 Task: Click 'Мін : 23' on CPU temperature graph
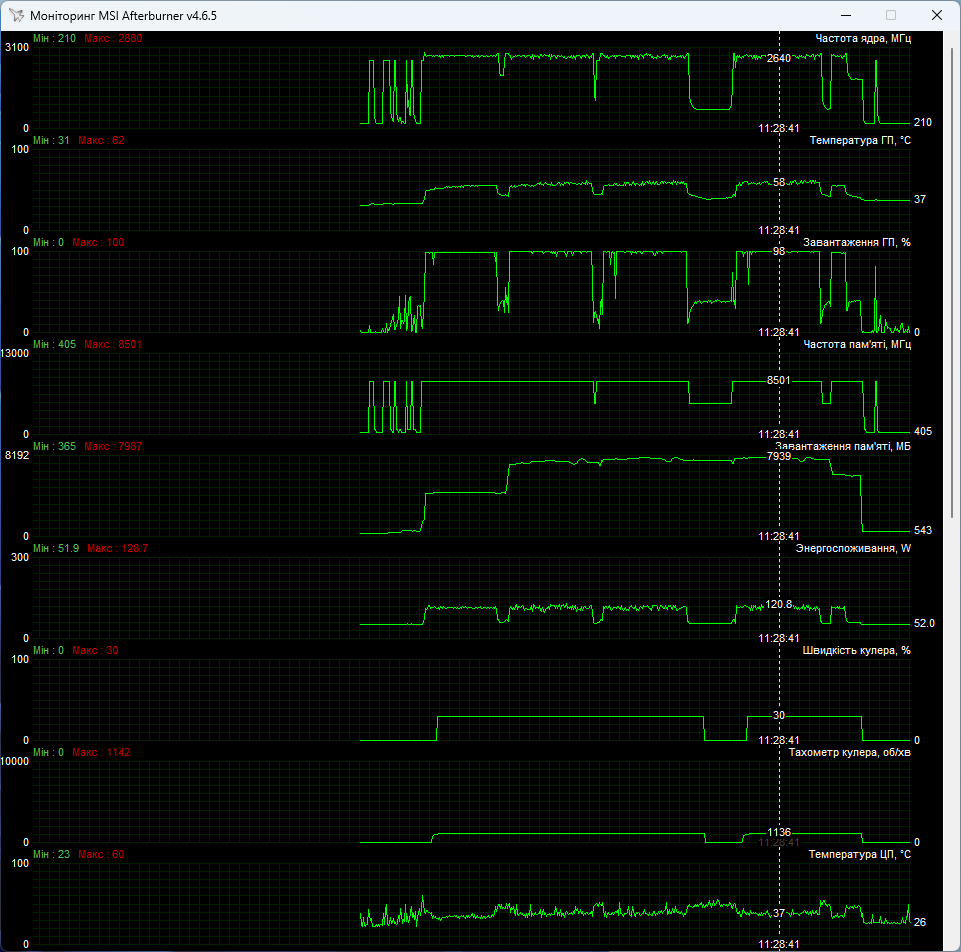(51, 855)
